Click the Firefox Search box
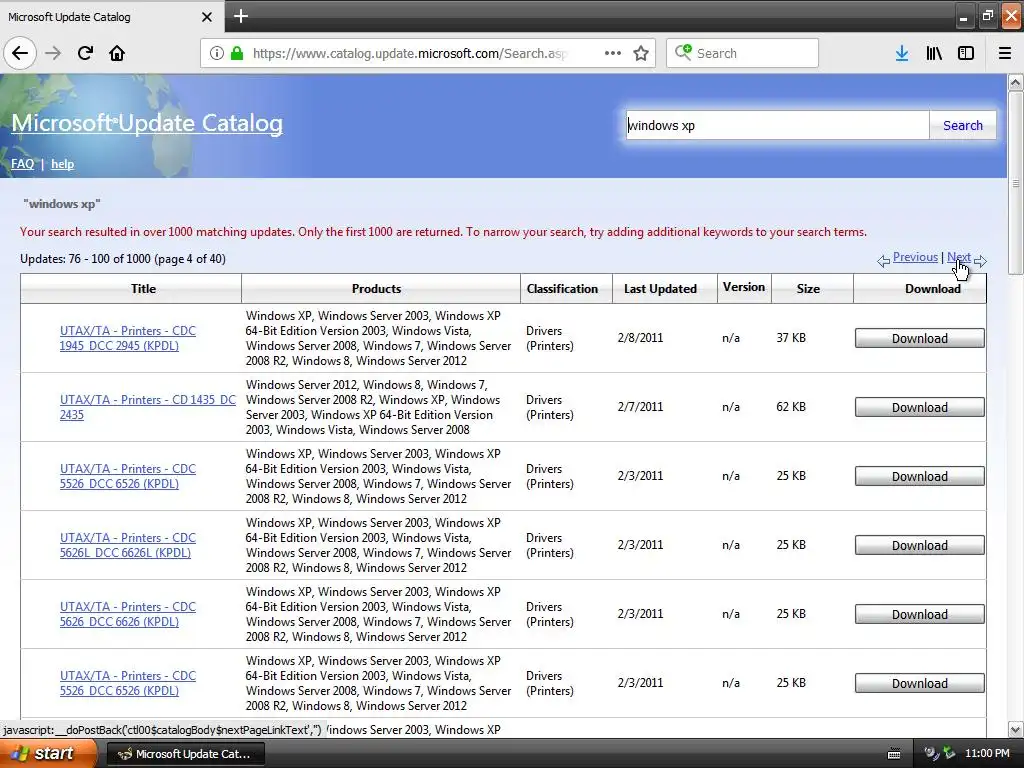The width and height of the screenshot is (1024, 768). click(743, 53)
